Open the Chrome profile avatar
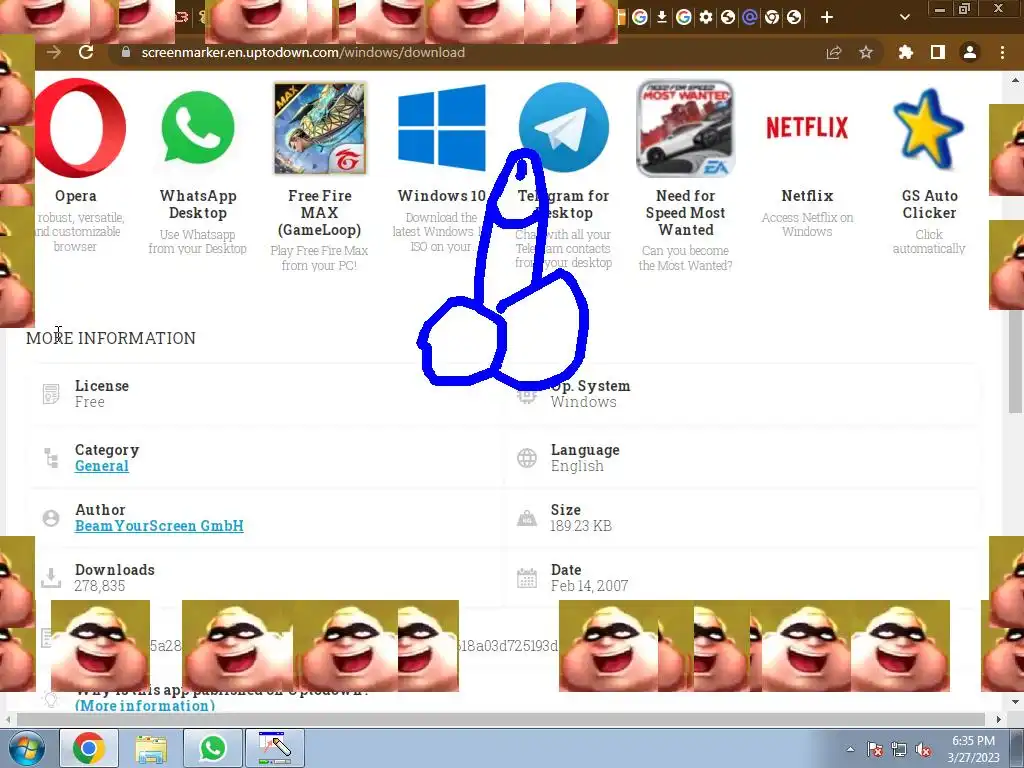 click(x=970, y=52)
